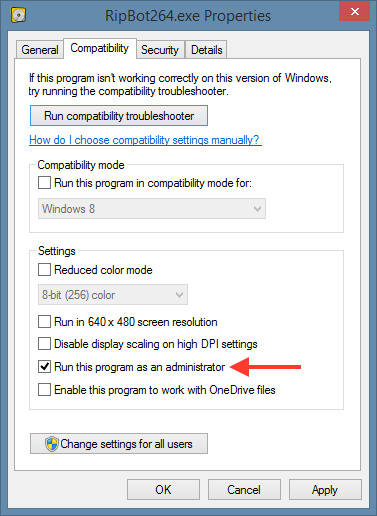Click Run compatibility troubleshooter button

click(119, 116)
